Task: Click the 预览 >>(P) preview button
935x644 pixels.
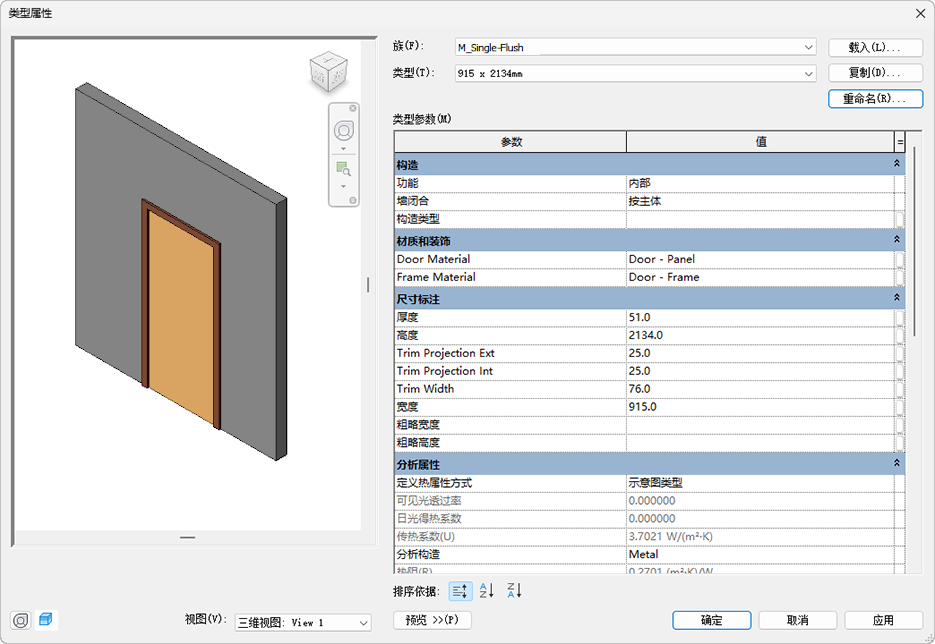Action: [432, 620]
